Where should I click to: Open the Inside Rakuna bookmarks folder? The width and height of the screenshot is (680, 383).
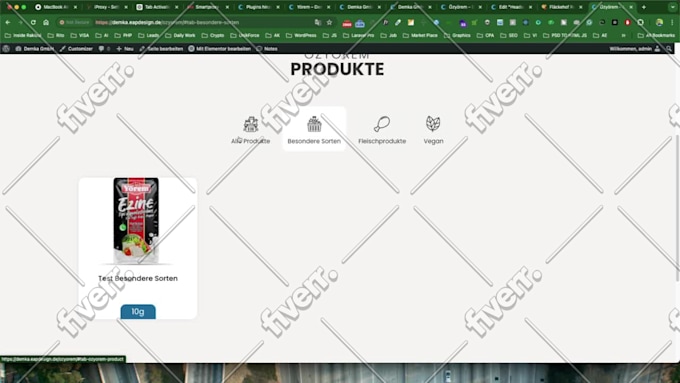pos(23,35)
